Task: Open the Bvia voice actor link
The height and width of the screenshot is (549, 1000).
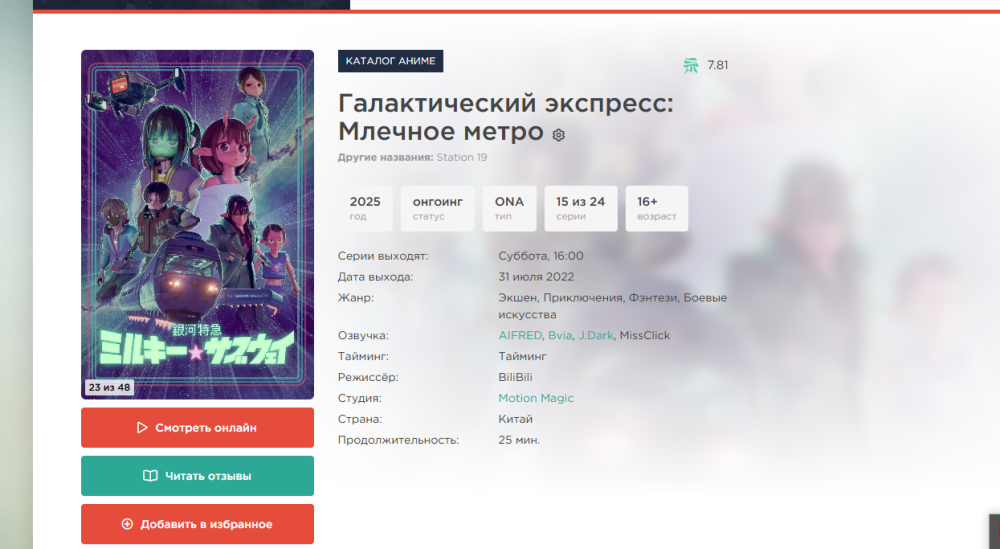Action: [560, 335]
